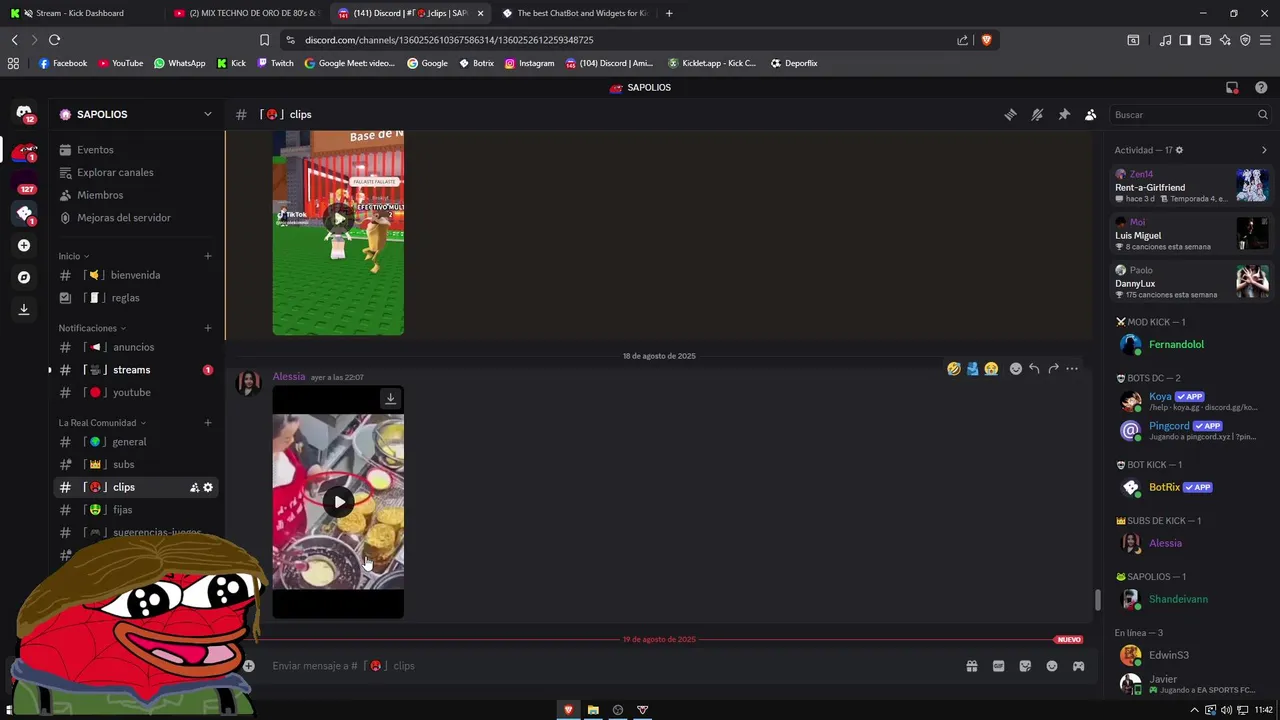
Task: Open emoji picker in message bar
Action: (x=1052, y=666)
